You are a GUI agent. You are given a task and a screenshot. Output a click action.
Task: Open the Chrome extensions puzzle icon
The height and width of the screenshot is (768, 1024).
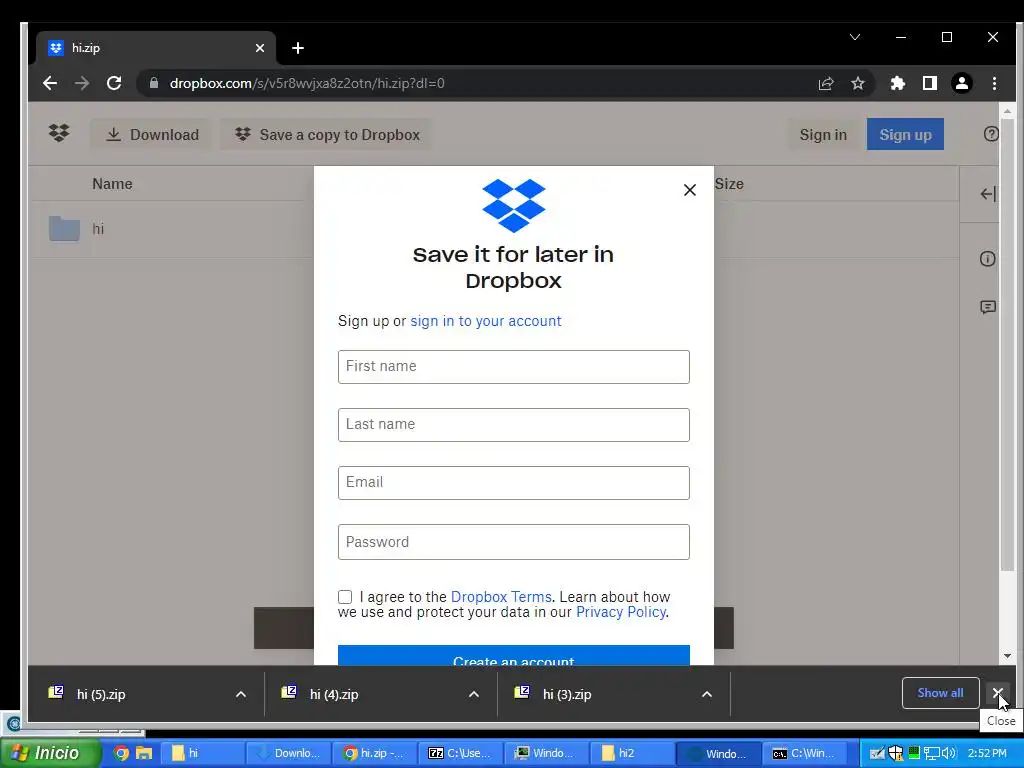pyautogui.click(x=898, y=83)
